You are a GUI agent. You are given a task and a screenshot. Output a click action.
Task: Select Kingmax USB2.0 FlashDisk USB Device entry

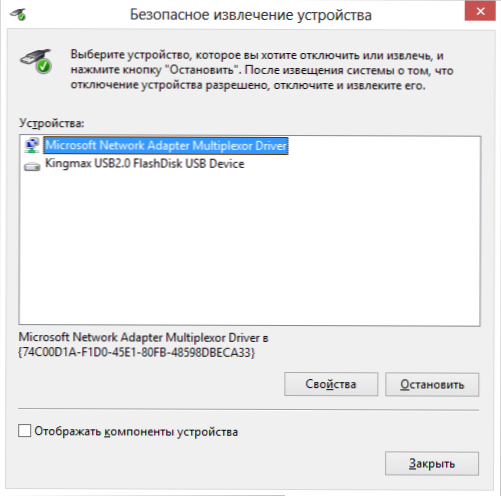tap(145, 164)
